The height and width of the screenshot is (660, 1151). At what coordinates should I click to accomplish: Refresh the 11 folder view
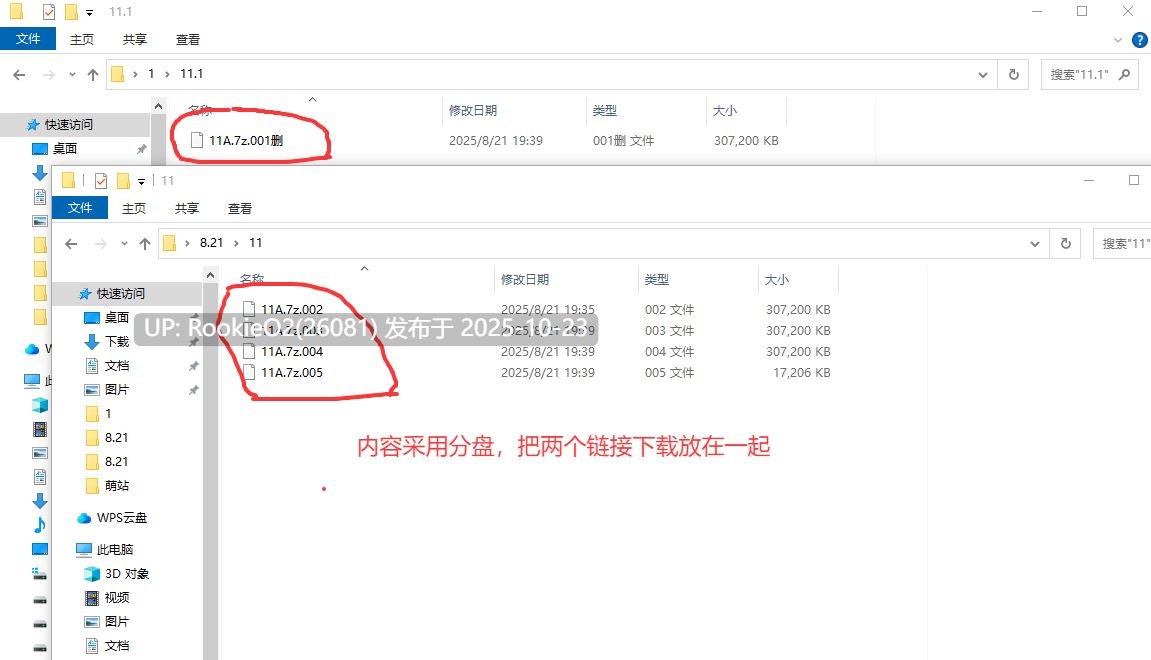pos(1066,243)
